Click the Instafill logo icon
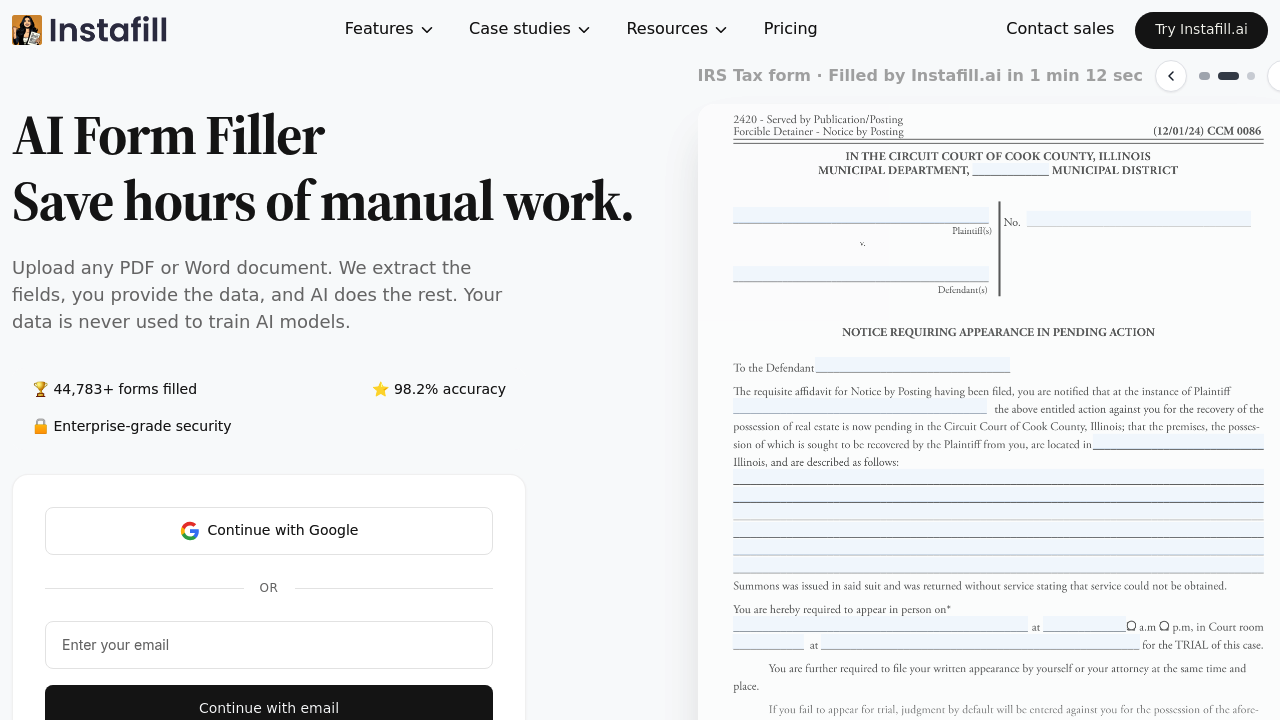Image resolution: width=1280 pixels, height=720 pixels. tap(27, 30)
